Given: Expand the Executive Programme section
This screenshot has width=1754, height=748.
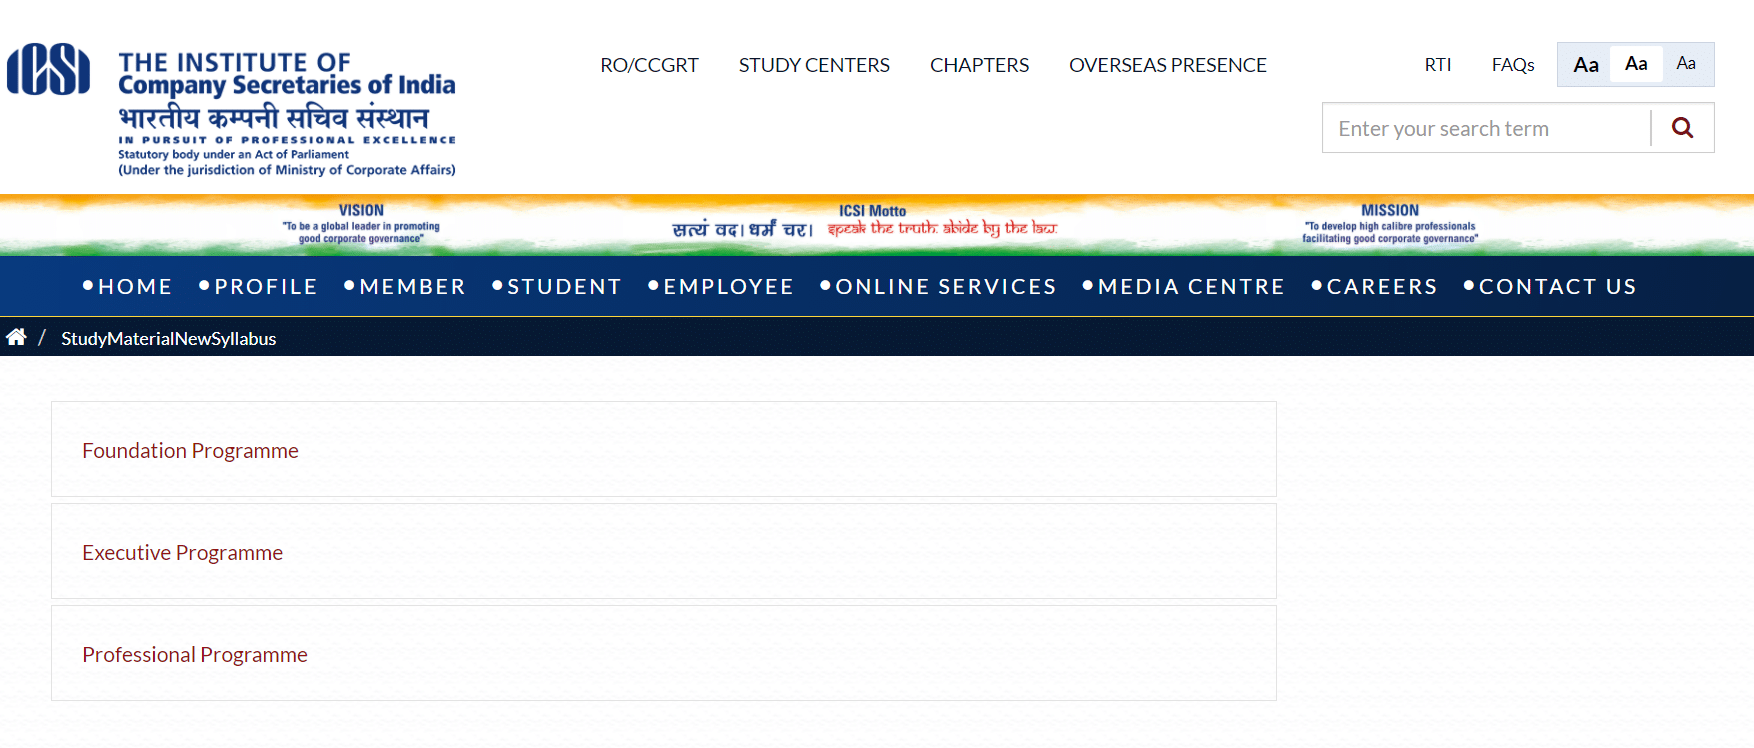Looking at the screenshot, I should 182,553.
